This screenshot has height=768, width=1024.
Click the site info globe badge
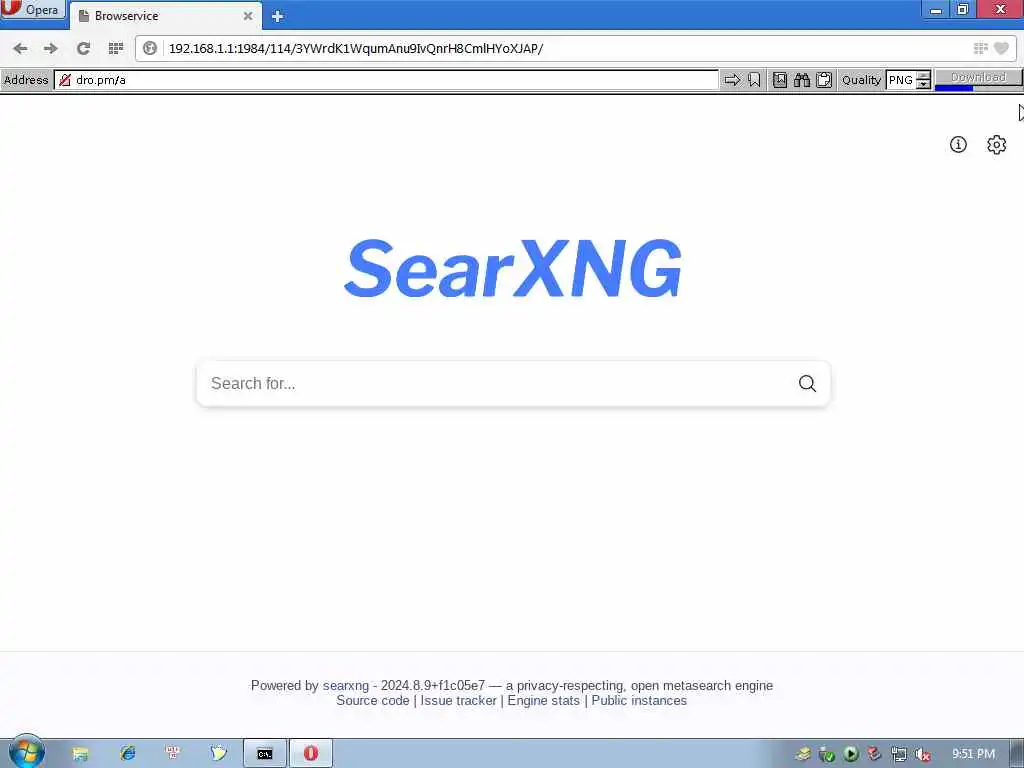pyautogui.click(x=150, y=48)
